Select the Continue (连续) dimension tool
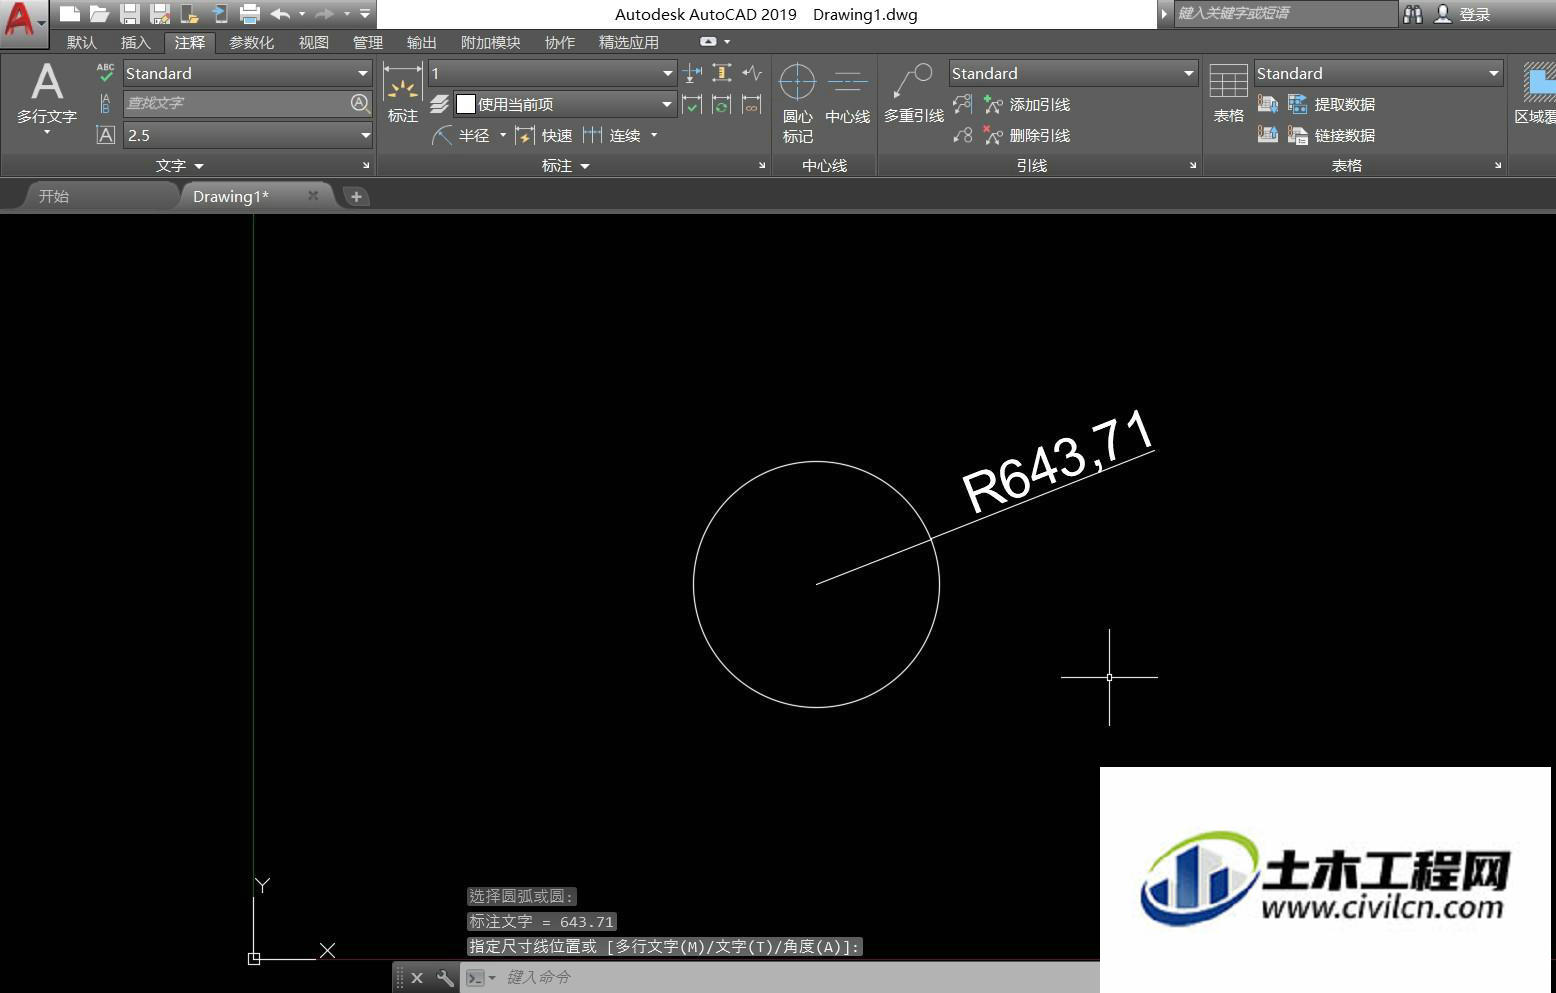 pos(612,135)
